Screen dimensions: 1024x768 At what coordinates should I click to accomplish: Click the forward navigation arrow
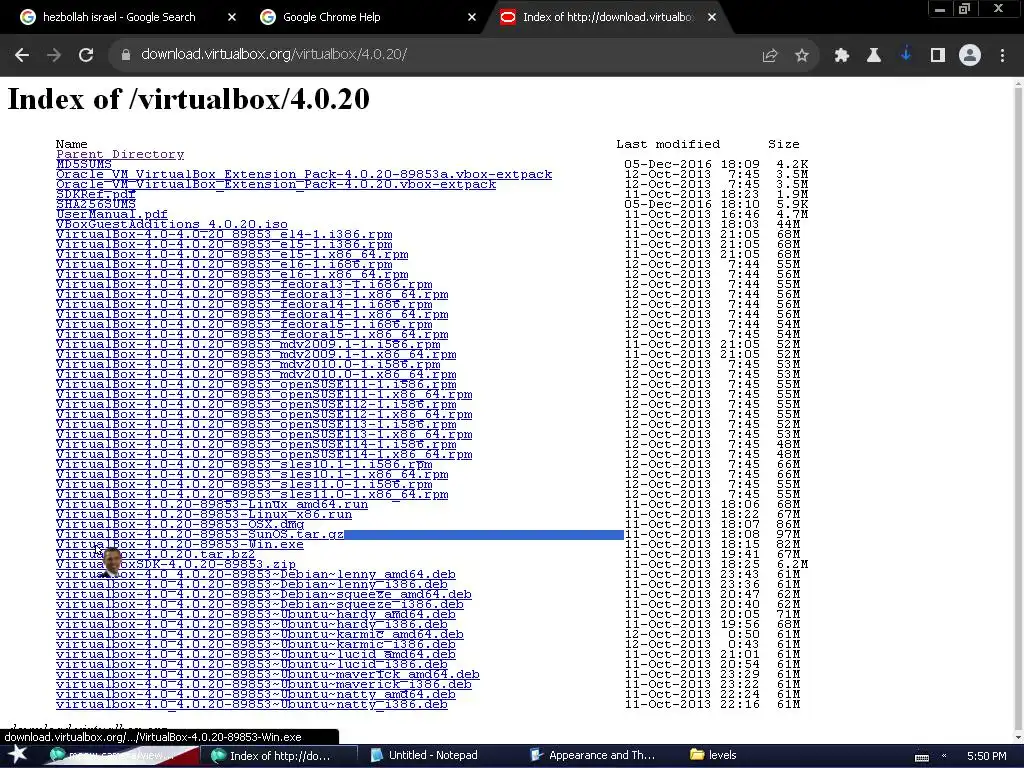tap(54, 56)
